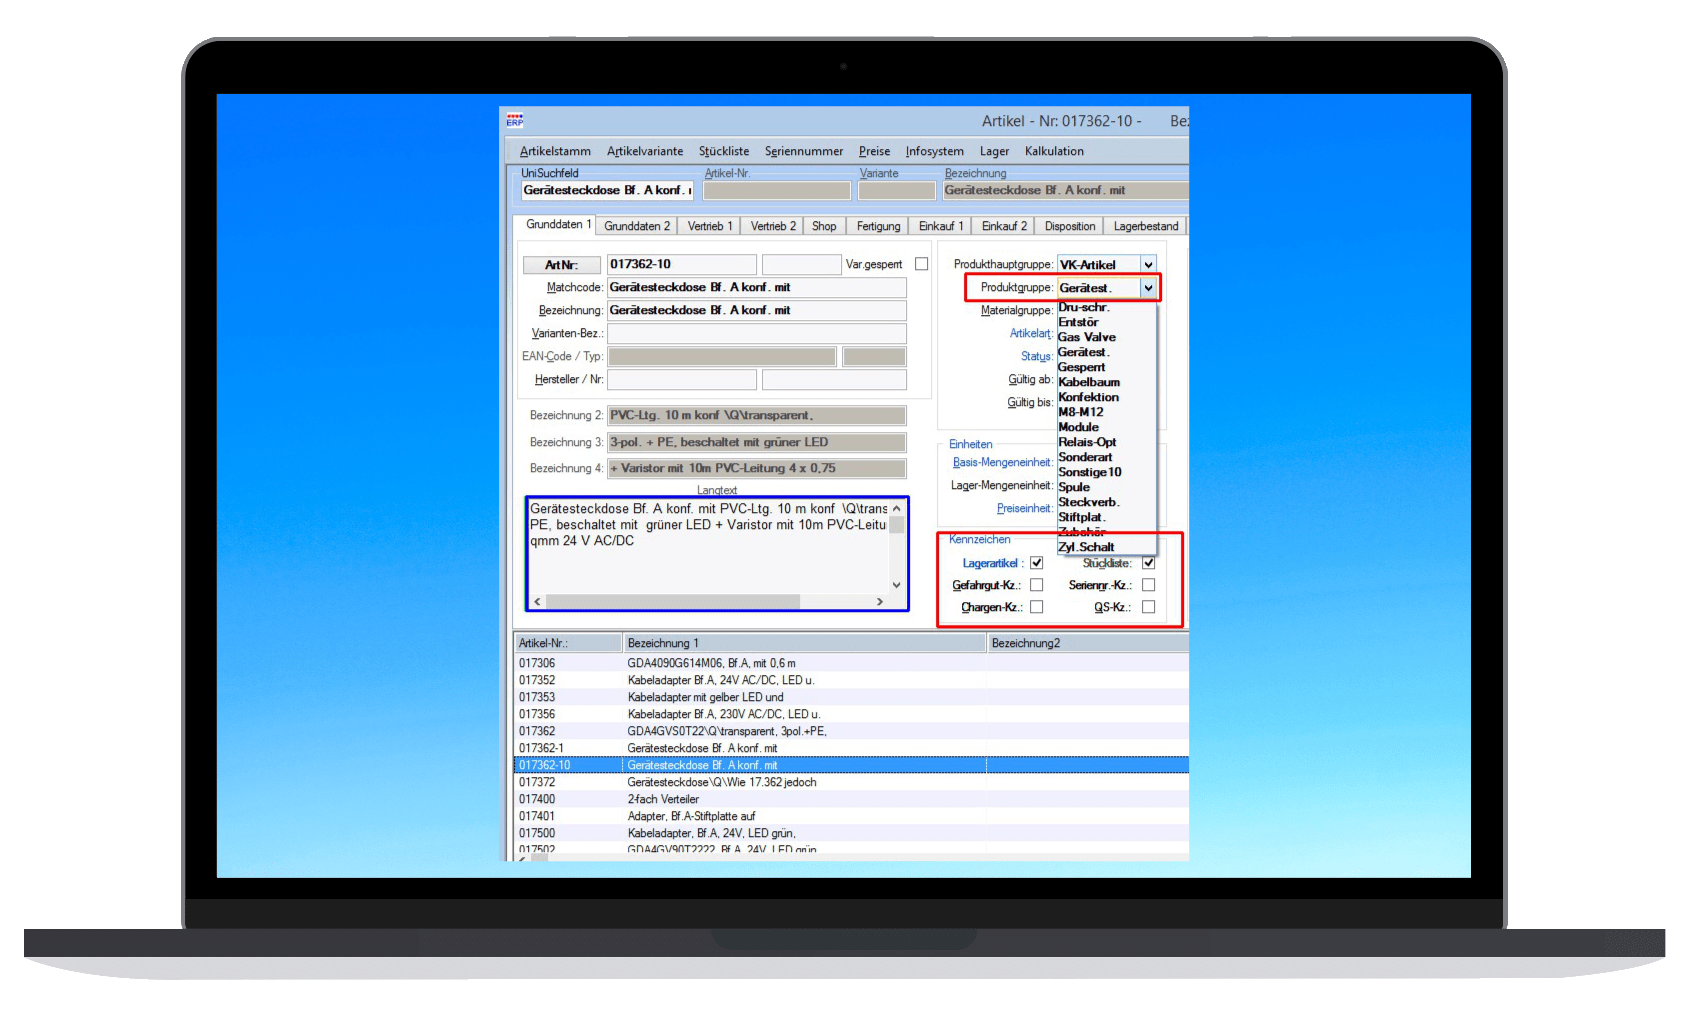Image resolution: width=1687 pixels, height=1013 pixels.
Task: Toggle the Lagerartikel checkbox
Action: 1037,563
